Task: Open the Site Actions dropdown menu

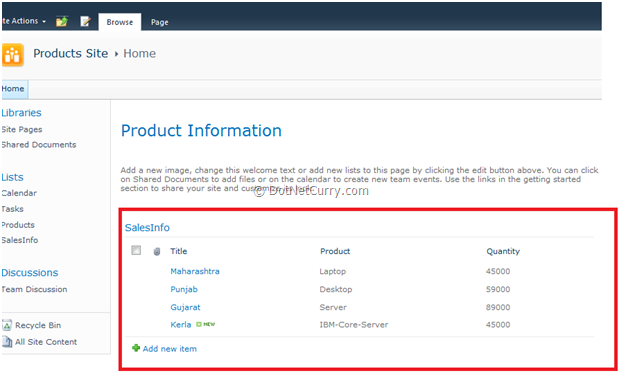Action: 23,21
